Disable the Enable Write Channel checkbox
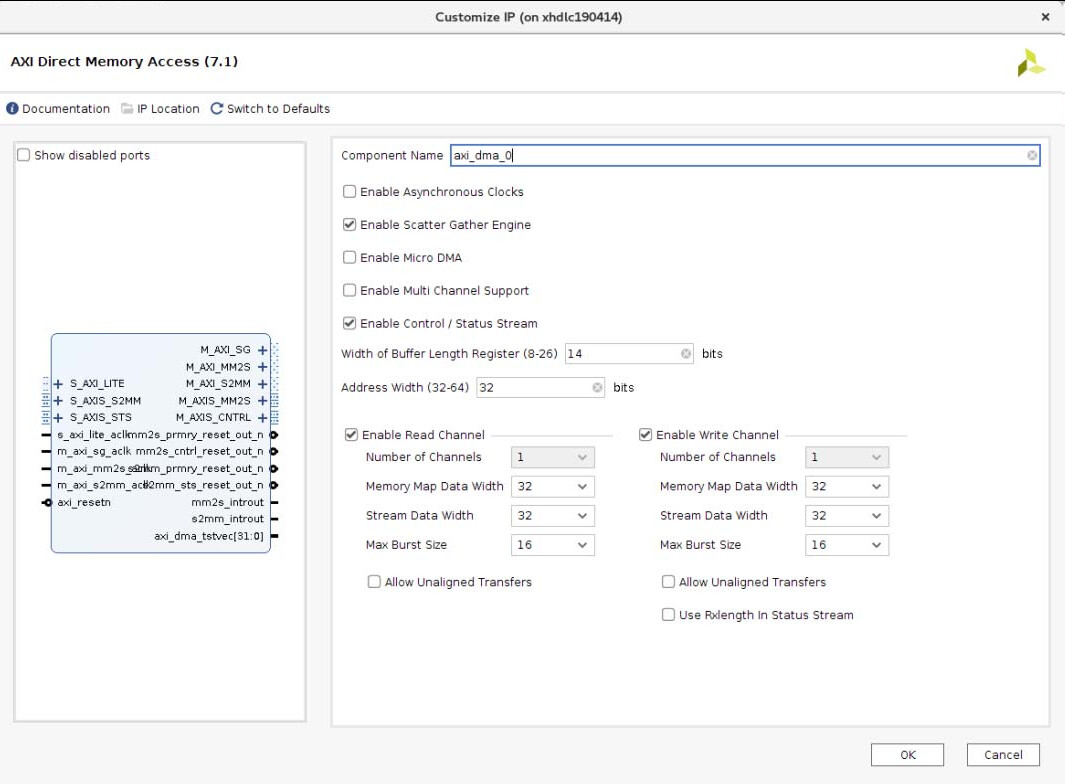This screenshot has width=1065, height=784. pyautogui.click(x=646, y=435)
